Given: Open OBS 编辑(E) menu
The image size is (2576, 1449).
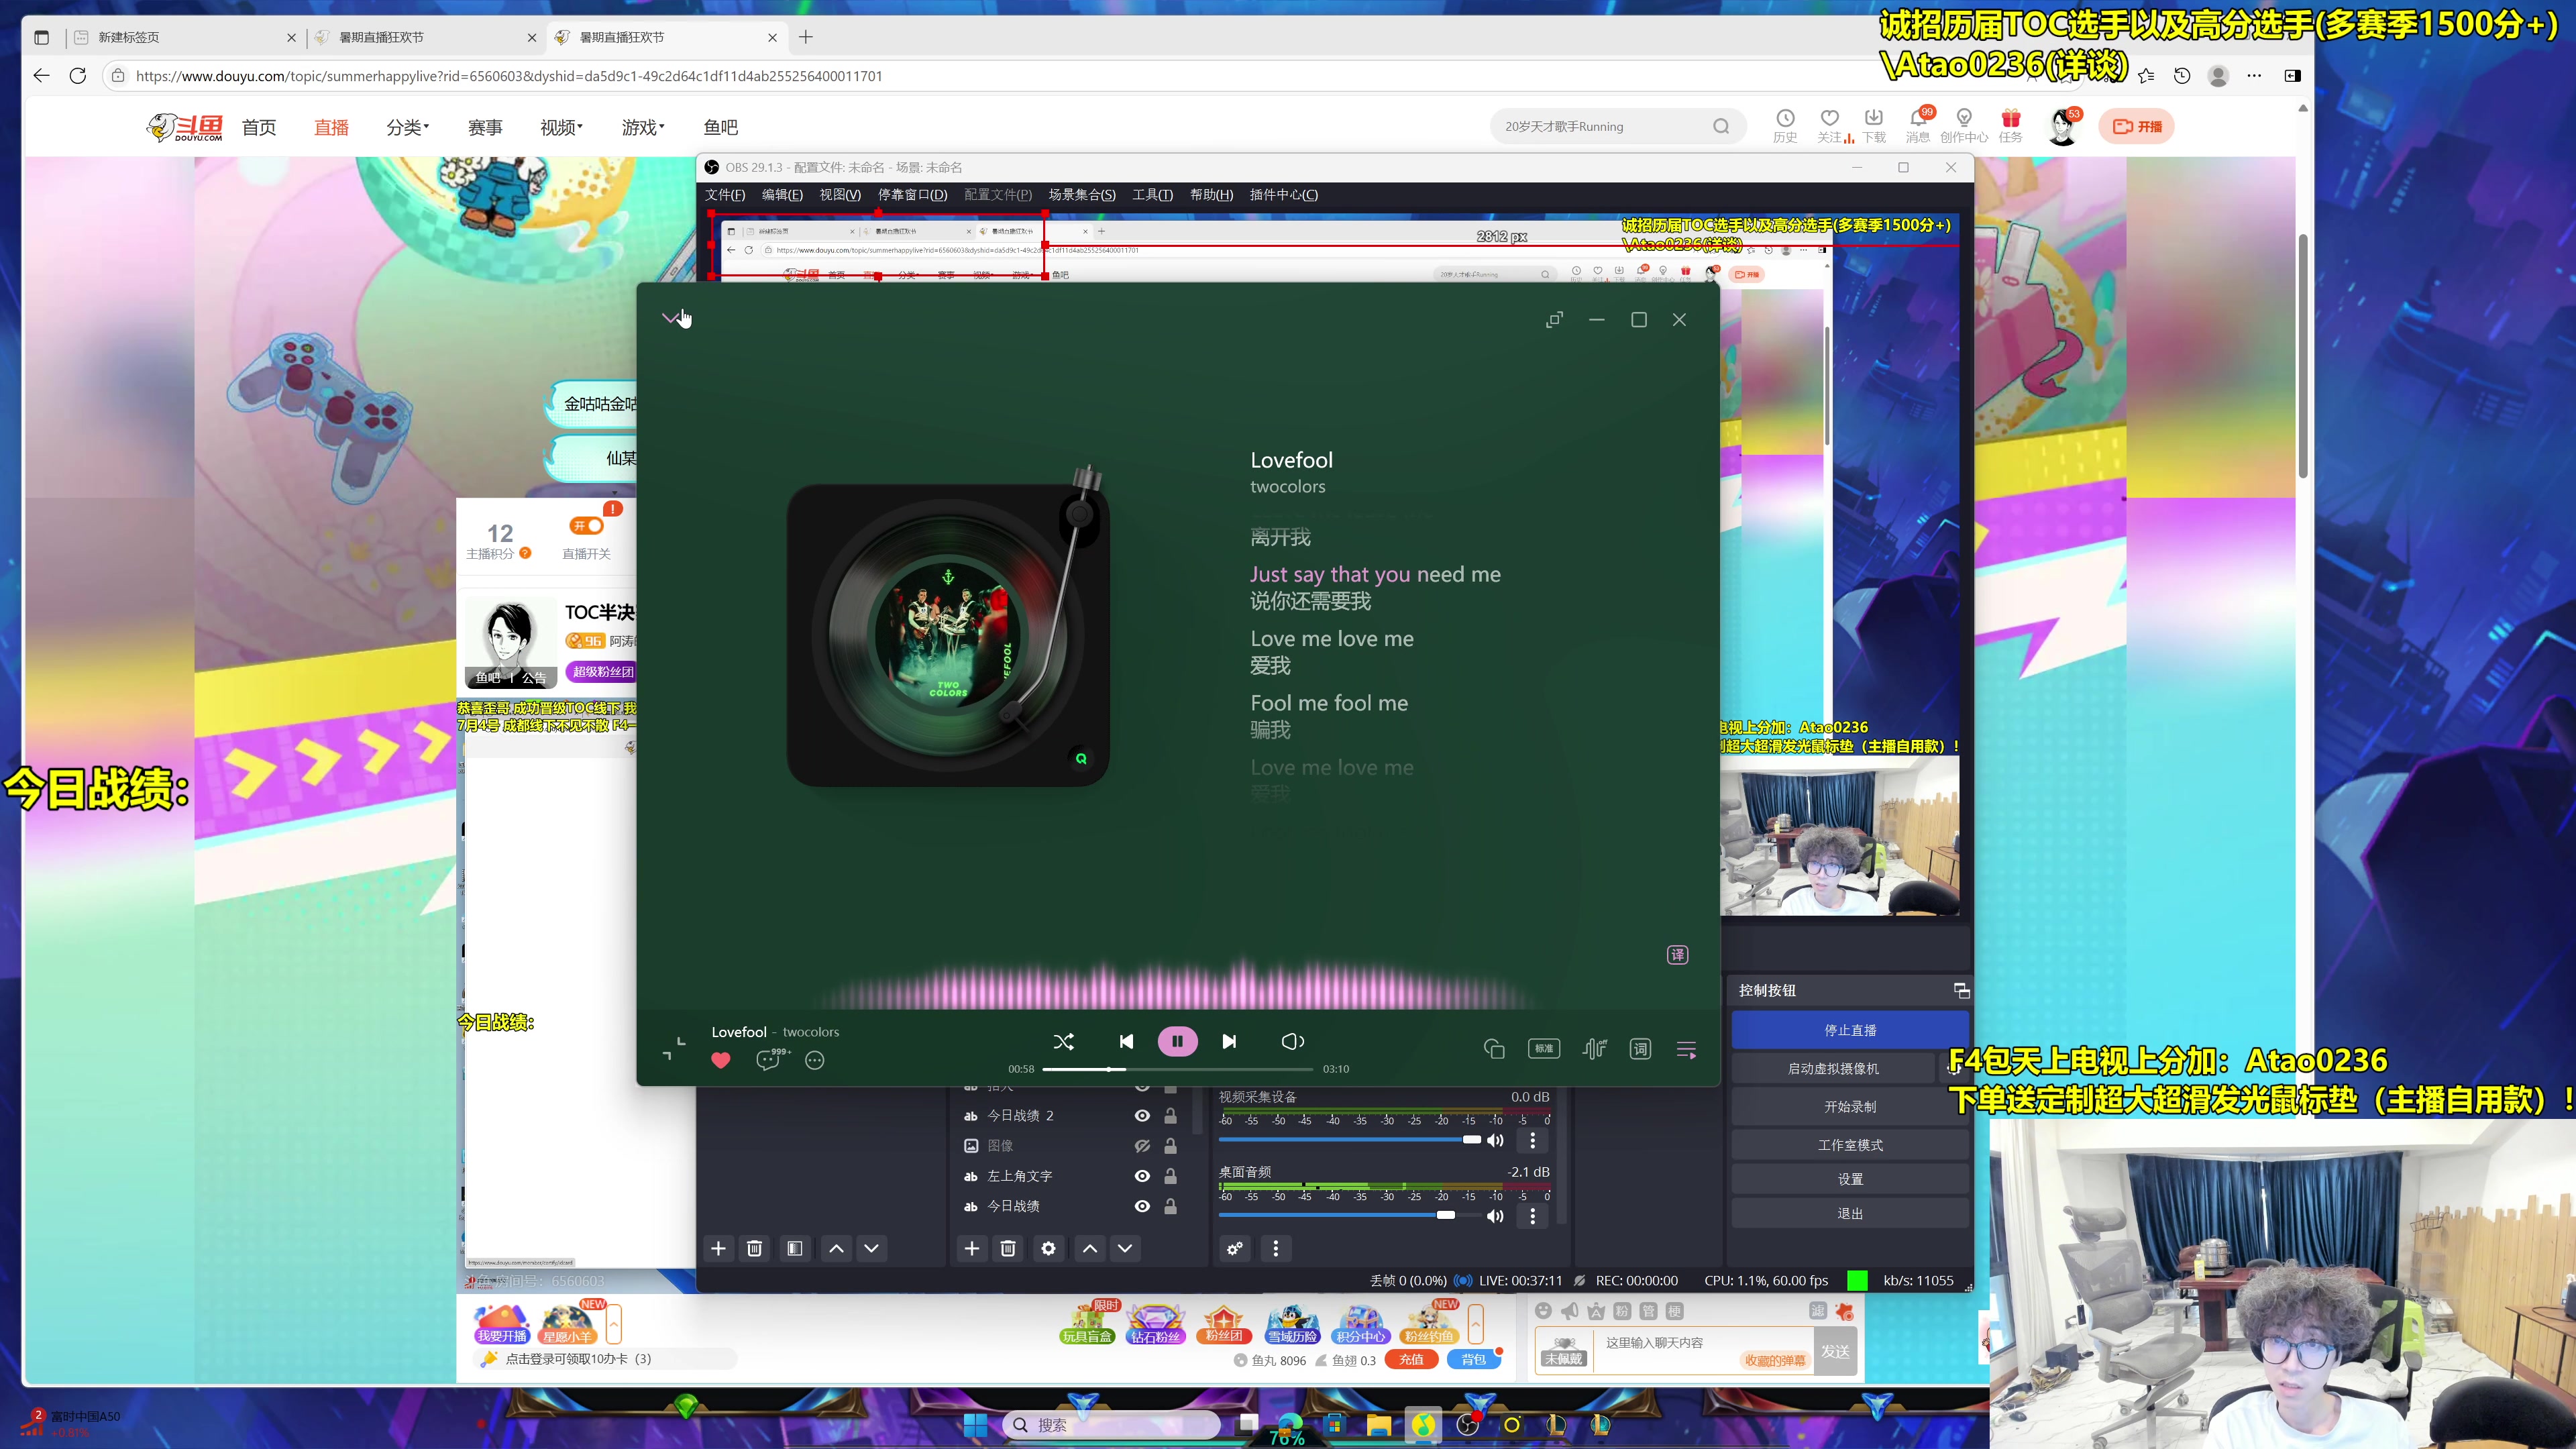Looking at the screenshot, I should 782,194.
